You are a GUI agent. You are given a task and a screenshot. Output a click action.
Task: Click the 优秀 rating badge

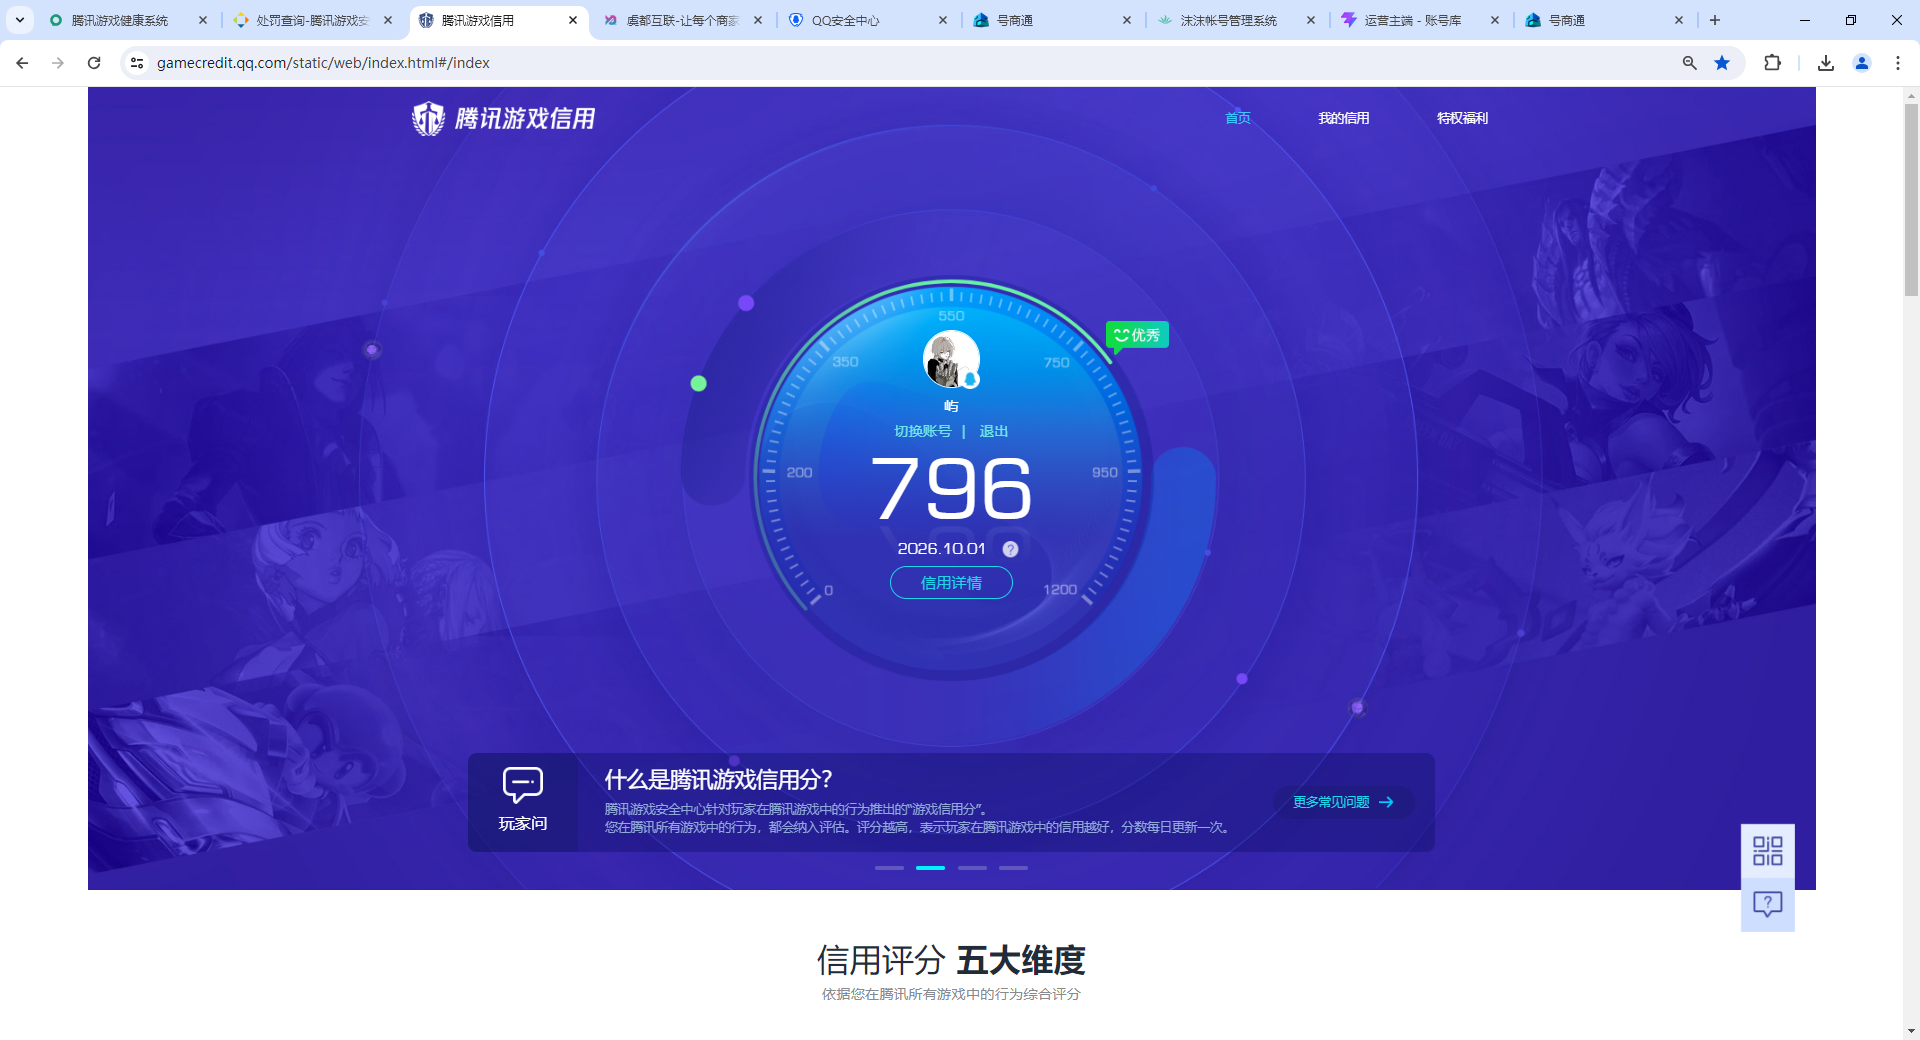(x=1137, y=335)
